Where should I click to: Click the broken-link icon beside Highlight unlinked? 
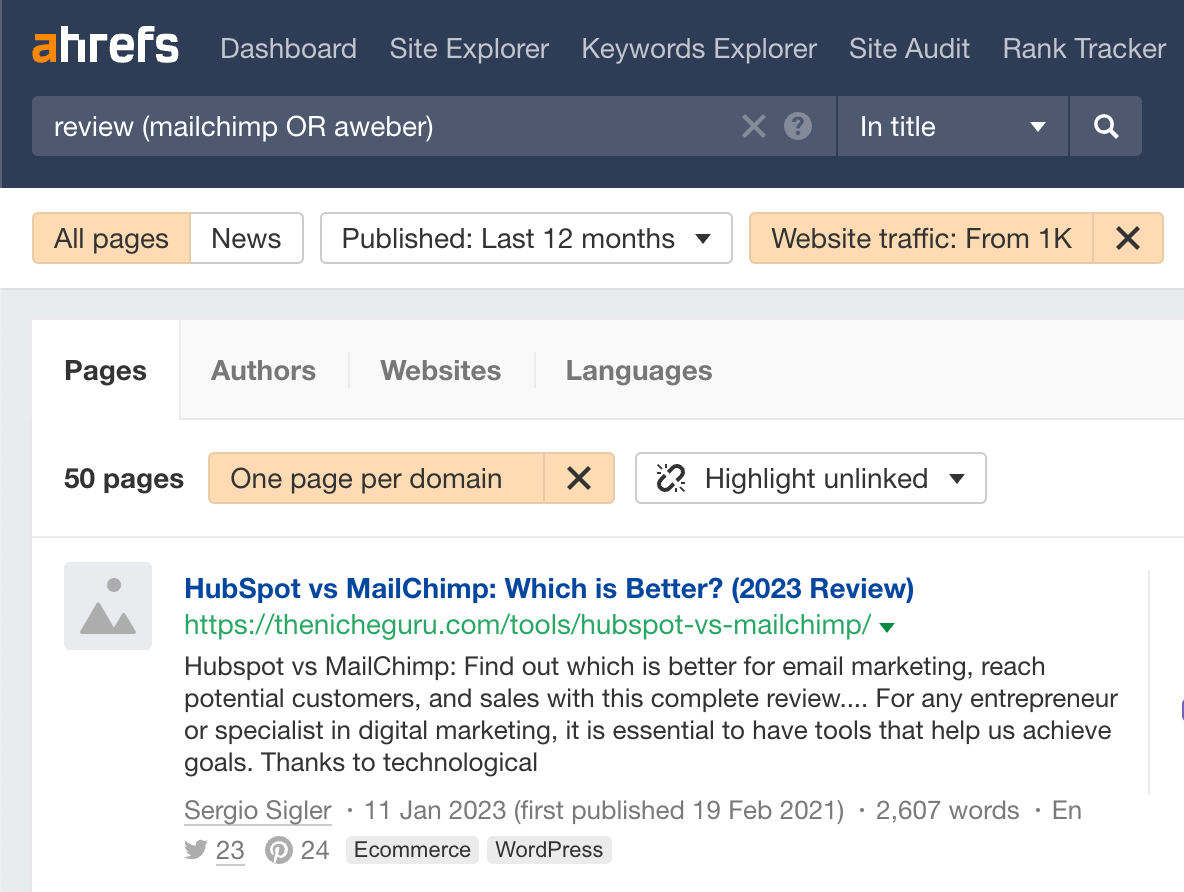point(671,478)
